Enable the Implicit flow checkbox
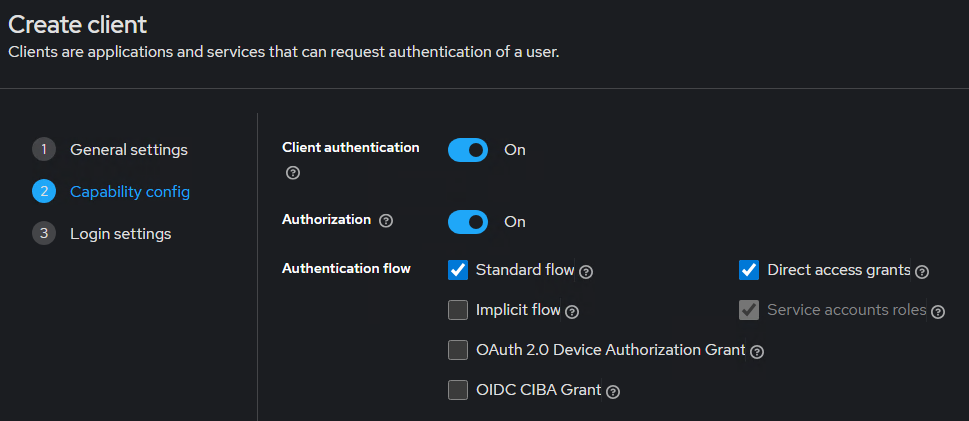This screenshot has width=969, height=421. (458, 310)
